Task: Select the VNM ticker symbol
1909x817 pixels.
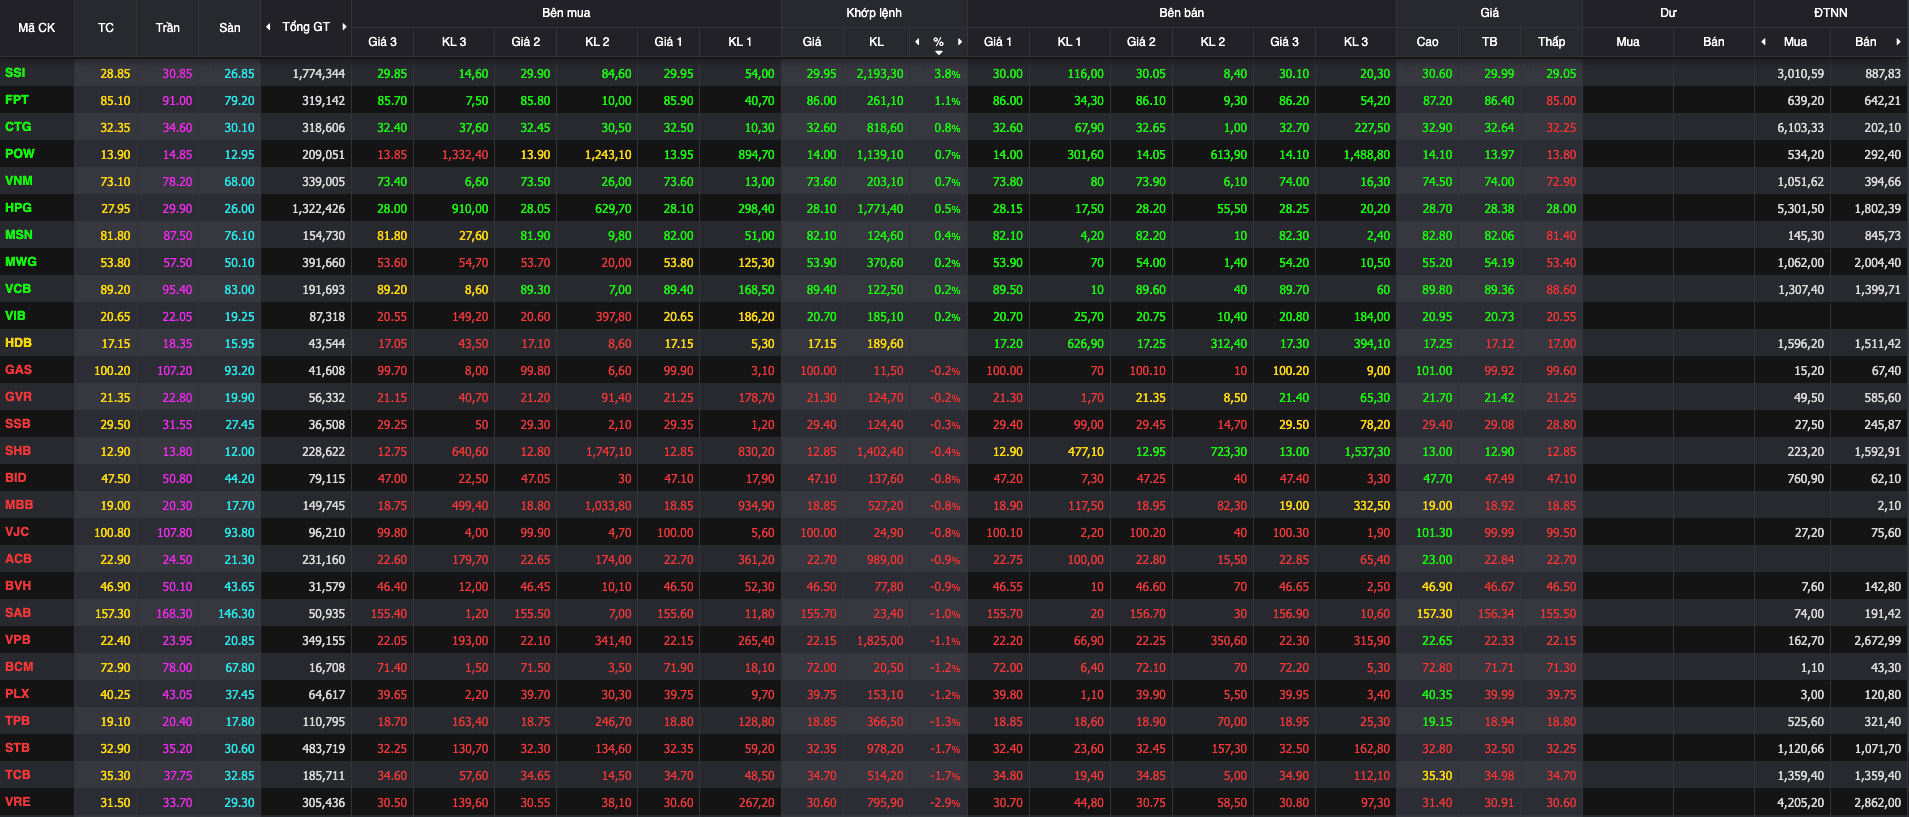Action: point(19,181)
